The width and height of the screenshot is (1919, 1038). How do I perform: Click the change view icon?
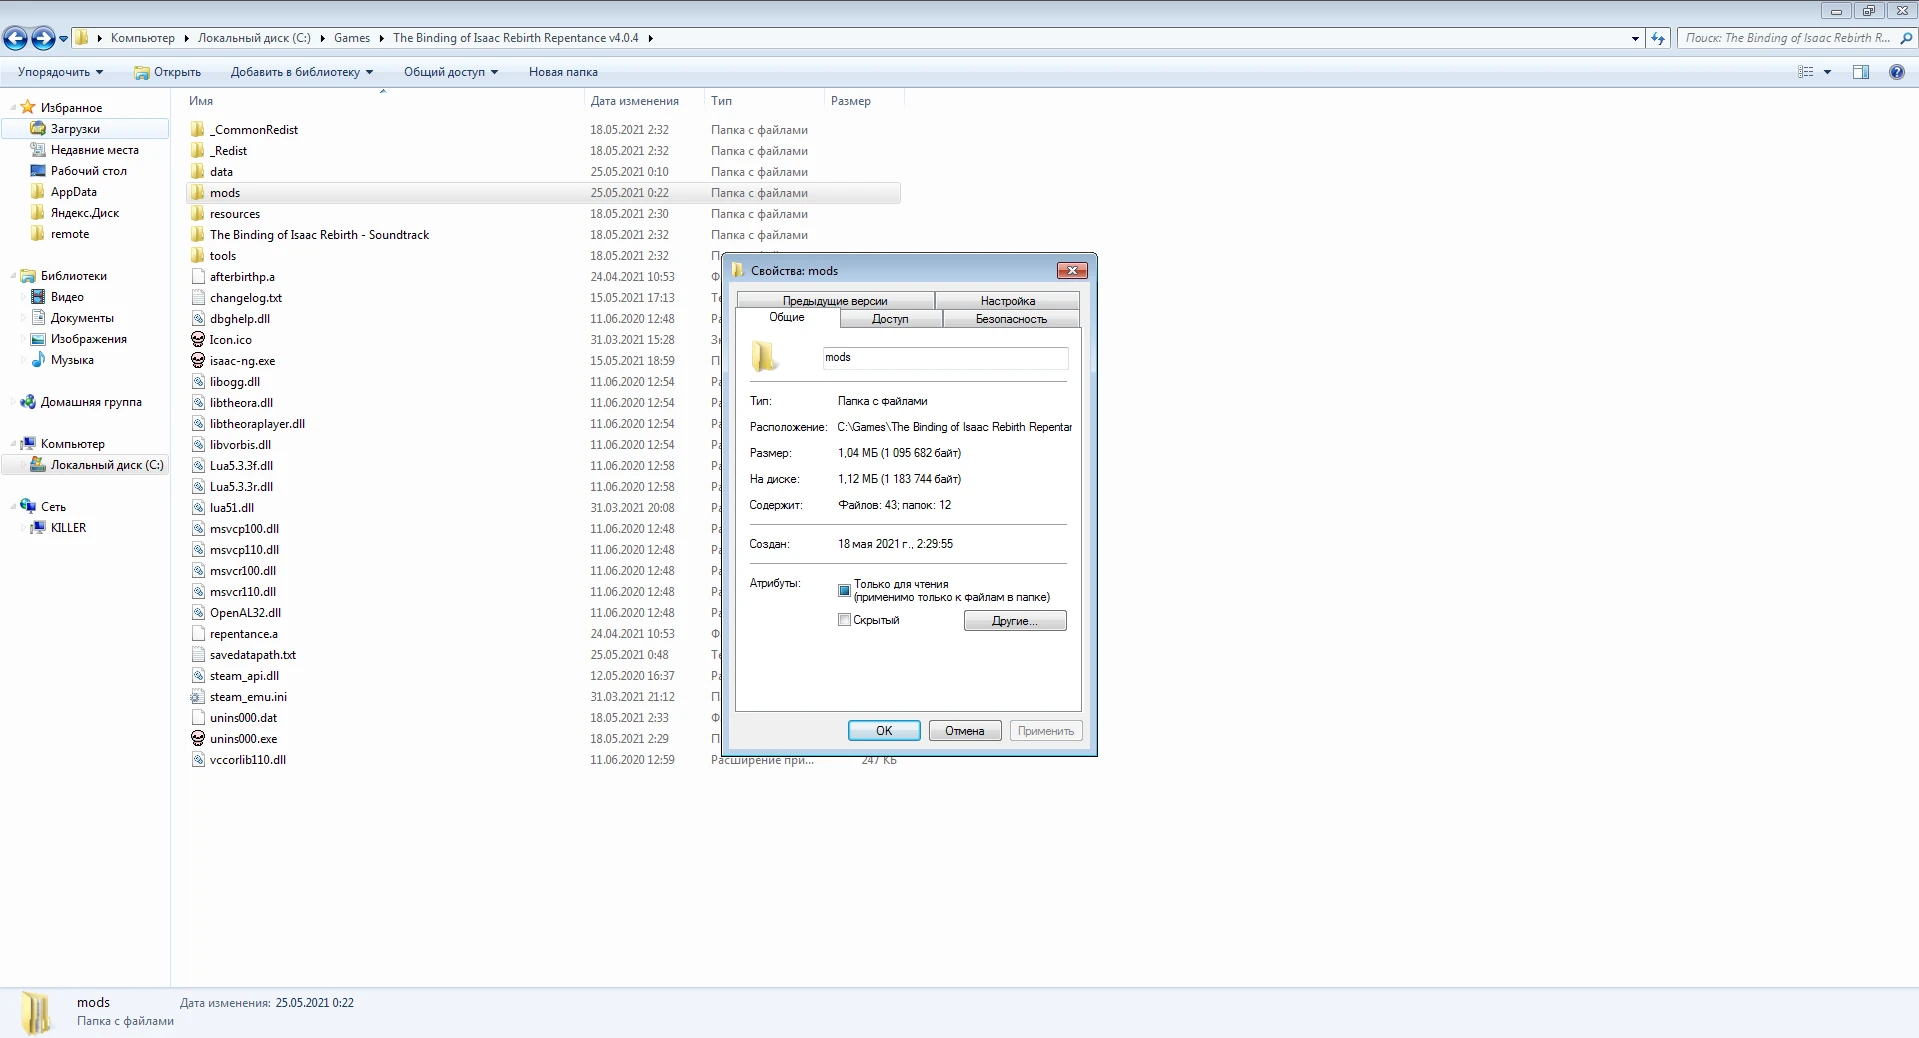point(1806,72)
